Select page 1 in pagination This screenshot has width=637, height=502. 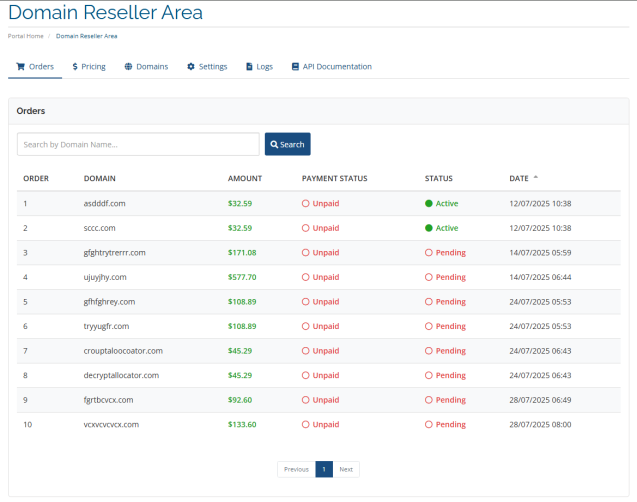click(324, 469)
